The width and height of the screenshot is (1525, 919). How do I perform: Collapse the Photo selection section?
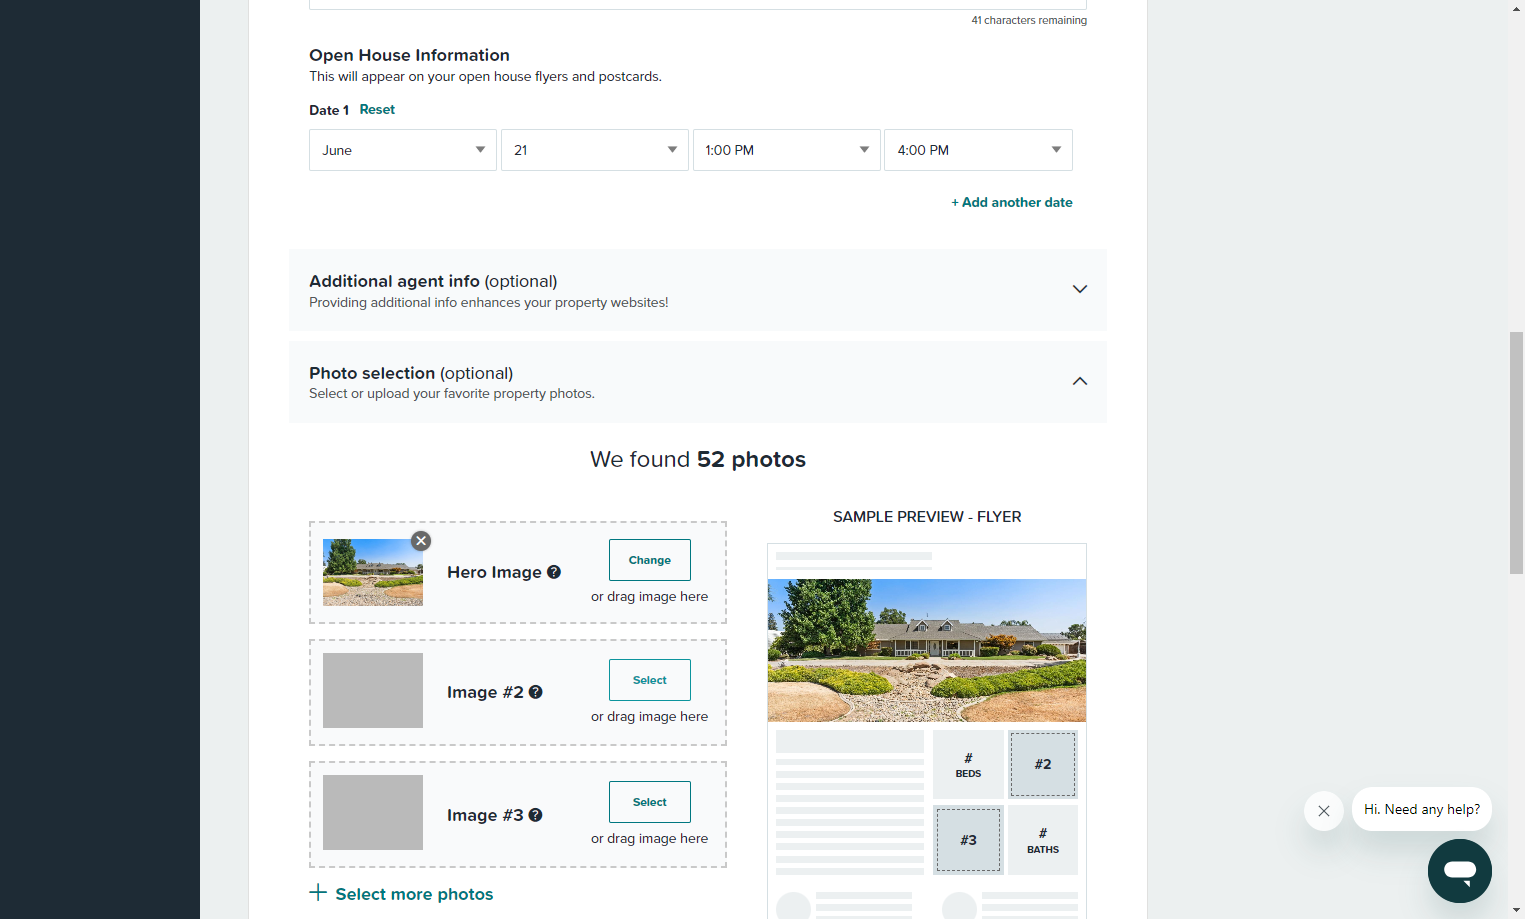pyautogui.click(x=698, y=382)
